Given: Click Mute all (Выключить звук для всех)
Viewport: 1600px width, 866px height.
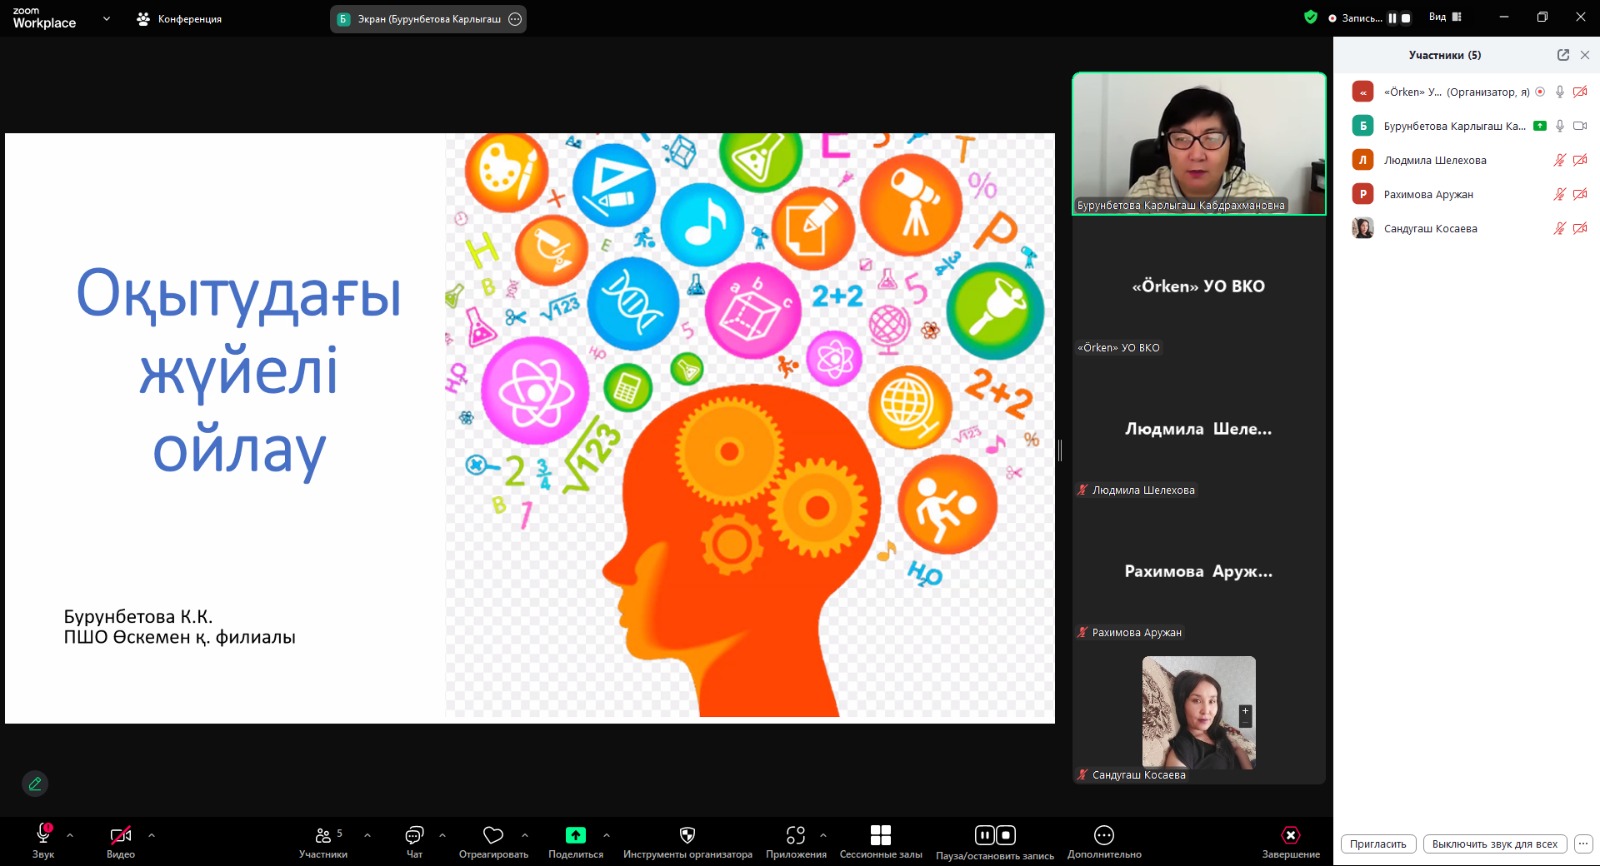Looking at the screenshot, I should point(1494,844).
